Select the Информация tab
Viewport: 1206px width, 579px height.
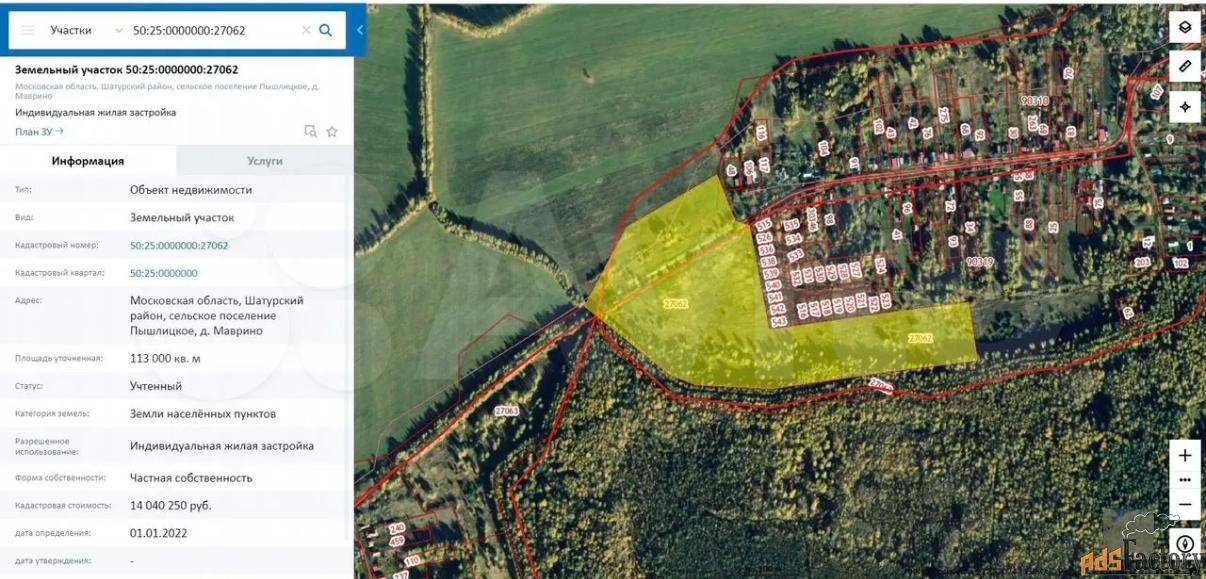point(88,160)
